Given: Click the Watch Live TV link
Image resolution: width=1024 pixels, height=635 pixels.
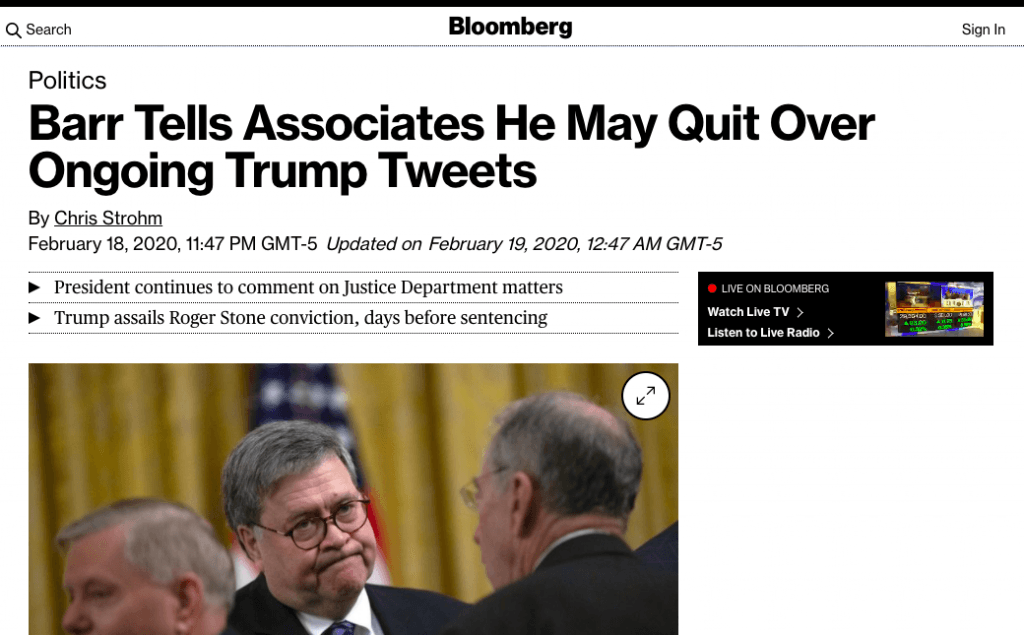Looking at the screenshot, I should coord(748,312).
